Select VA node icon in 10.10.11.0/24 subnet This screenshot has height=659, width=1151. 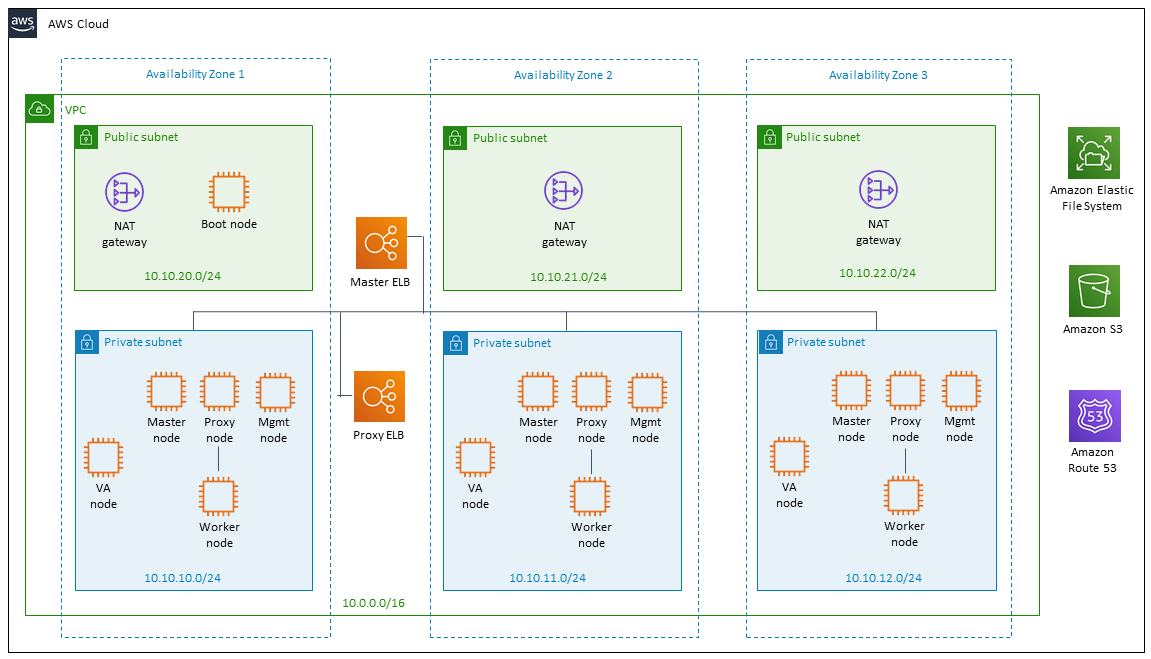475,457
